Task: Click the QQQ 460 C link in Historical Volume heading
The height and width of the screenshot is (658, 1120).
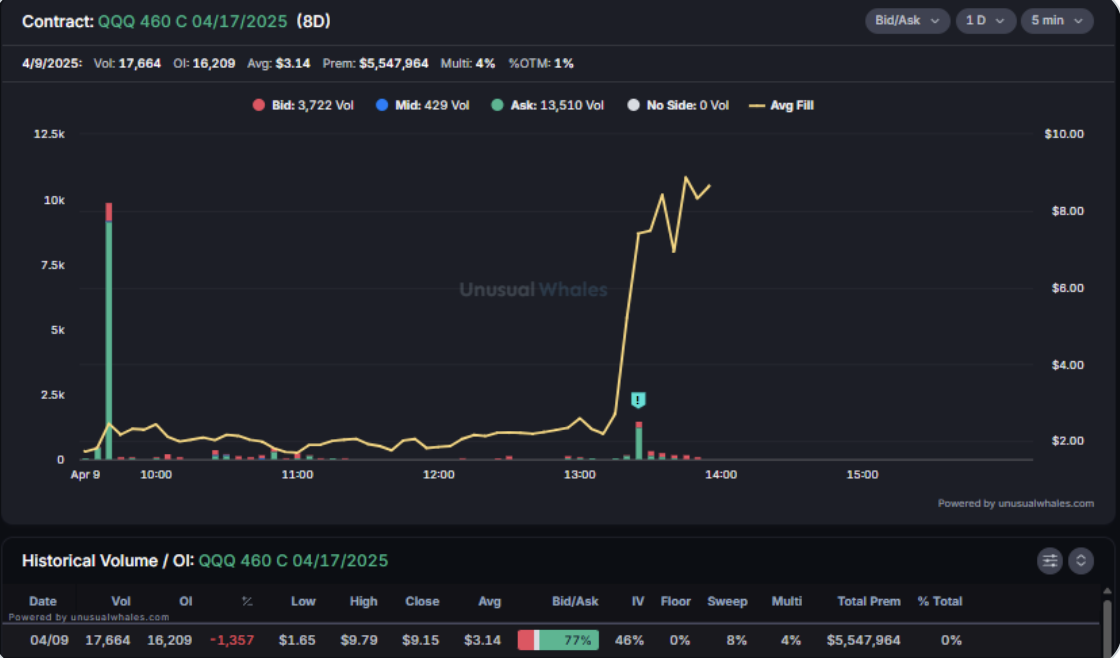Action: [293, 561]
